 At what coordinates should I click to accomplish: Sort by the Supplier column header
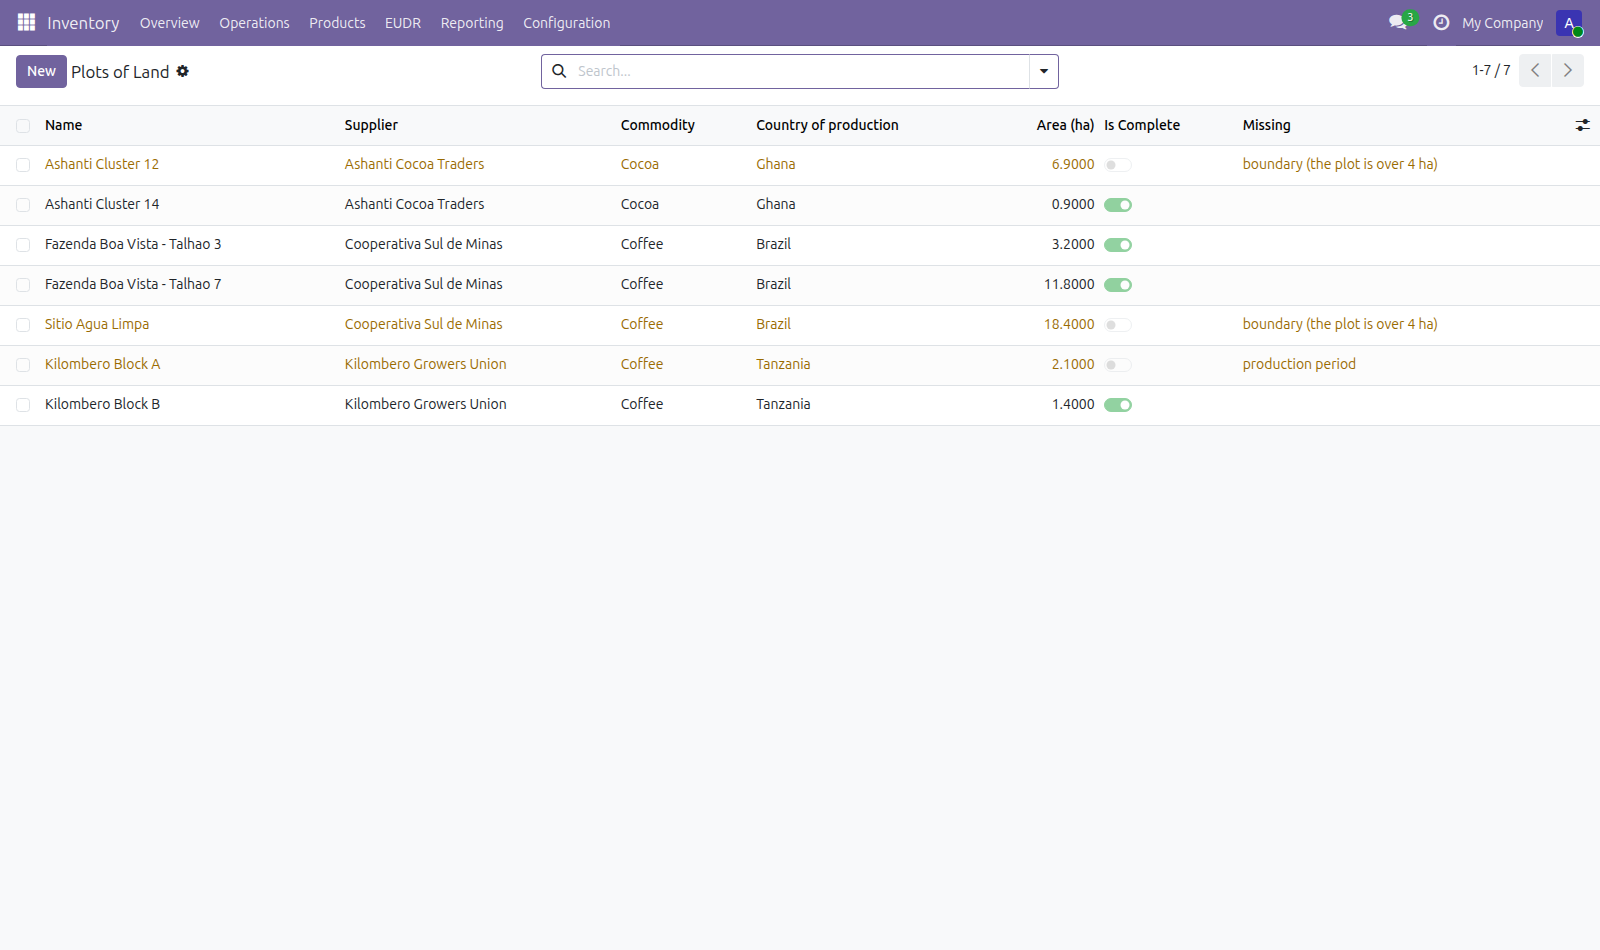[x=371, y=125]
